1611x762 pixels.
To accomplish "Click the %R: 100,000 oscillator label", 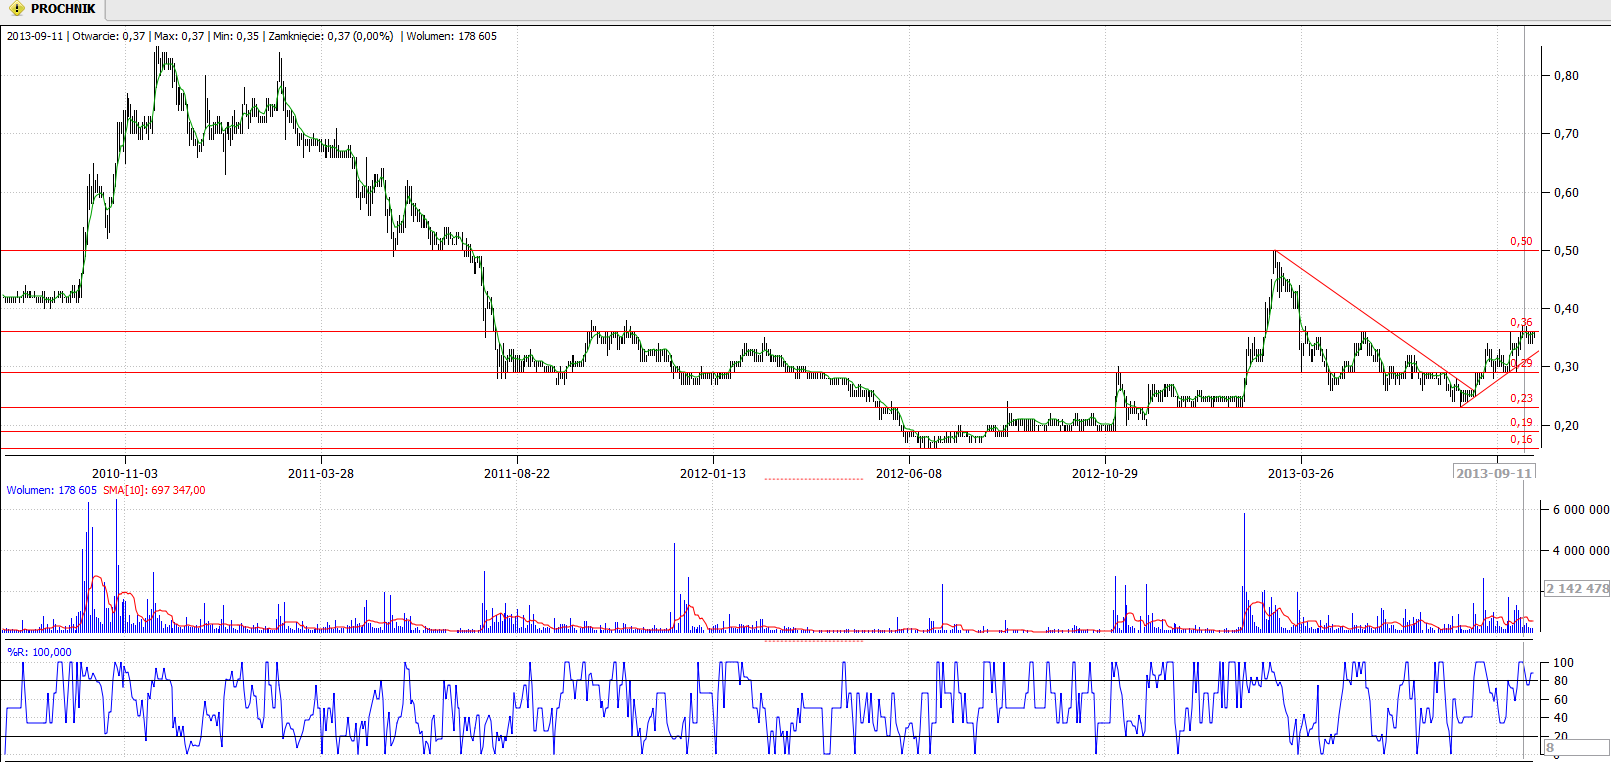I will point(39,652).
